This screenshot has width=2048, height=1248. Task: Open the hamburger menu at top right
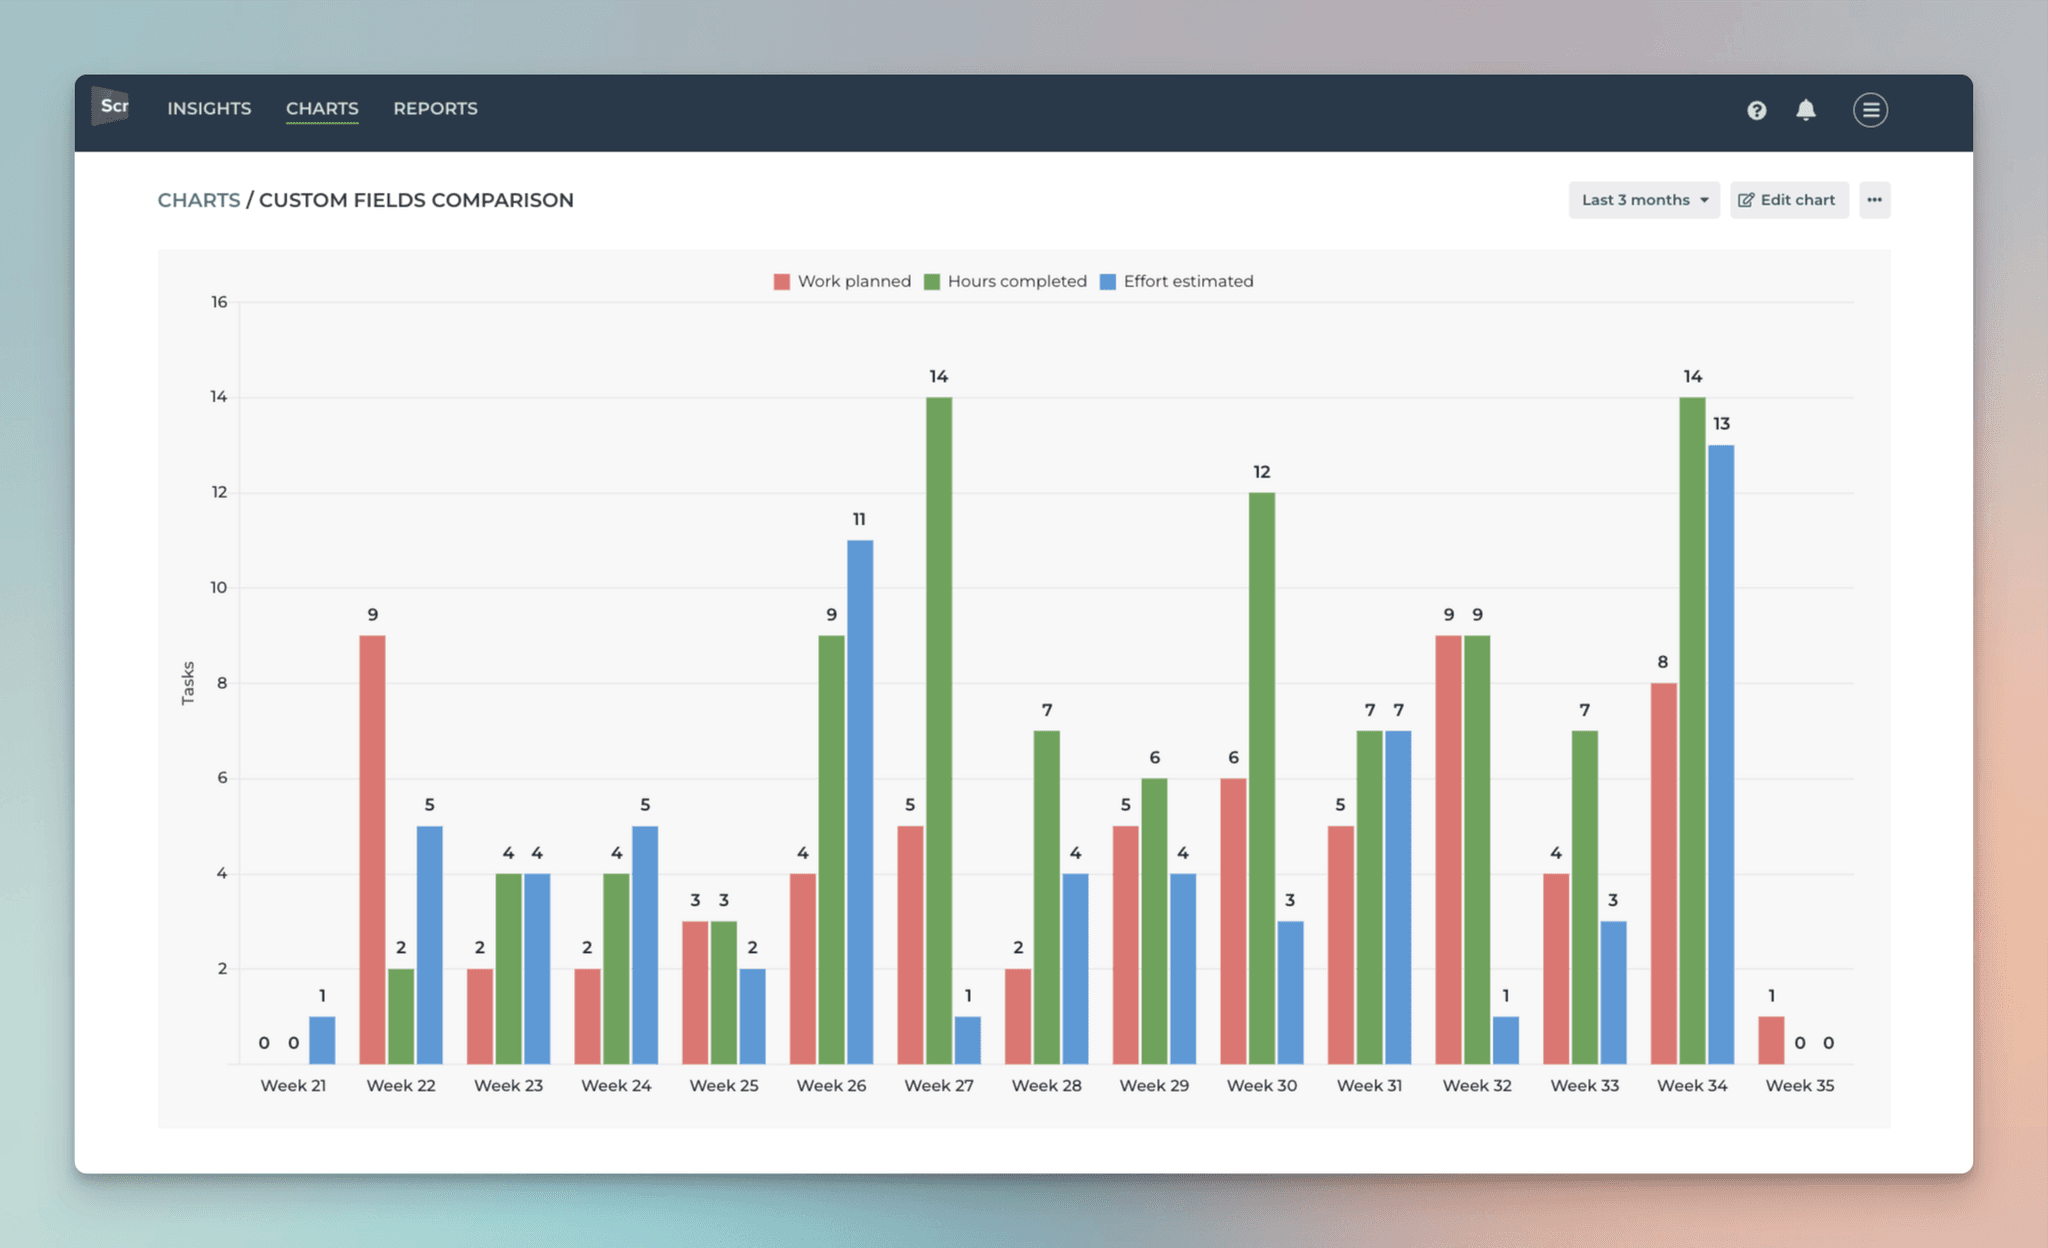click(x=1869, y=110)
